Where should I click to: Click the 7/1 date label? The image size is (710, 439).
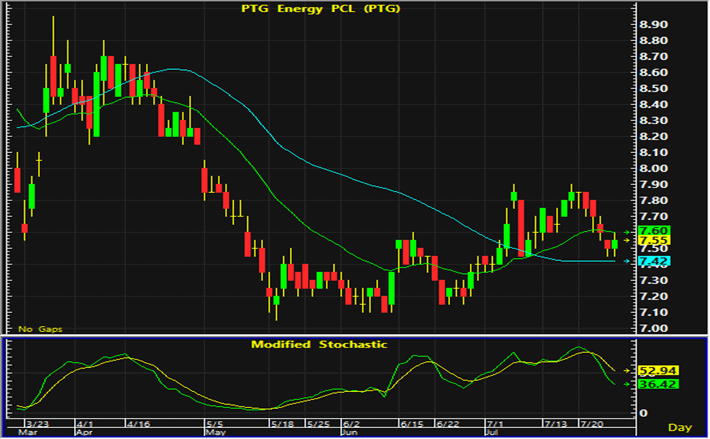tap(495, 424)
